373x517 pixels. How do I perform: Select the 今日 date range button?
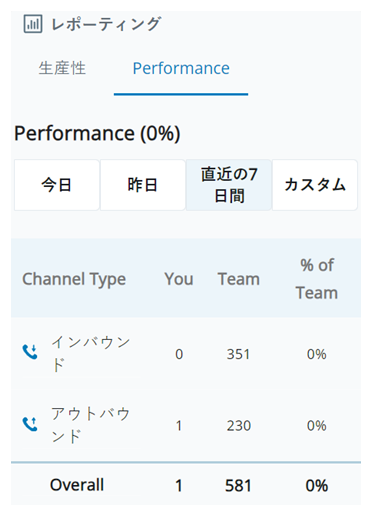pos(57,185)
